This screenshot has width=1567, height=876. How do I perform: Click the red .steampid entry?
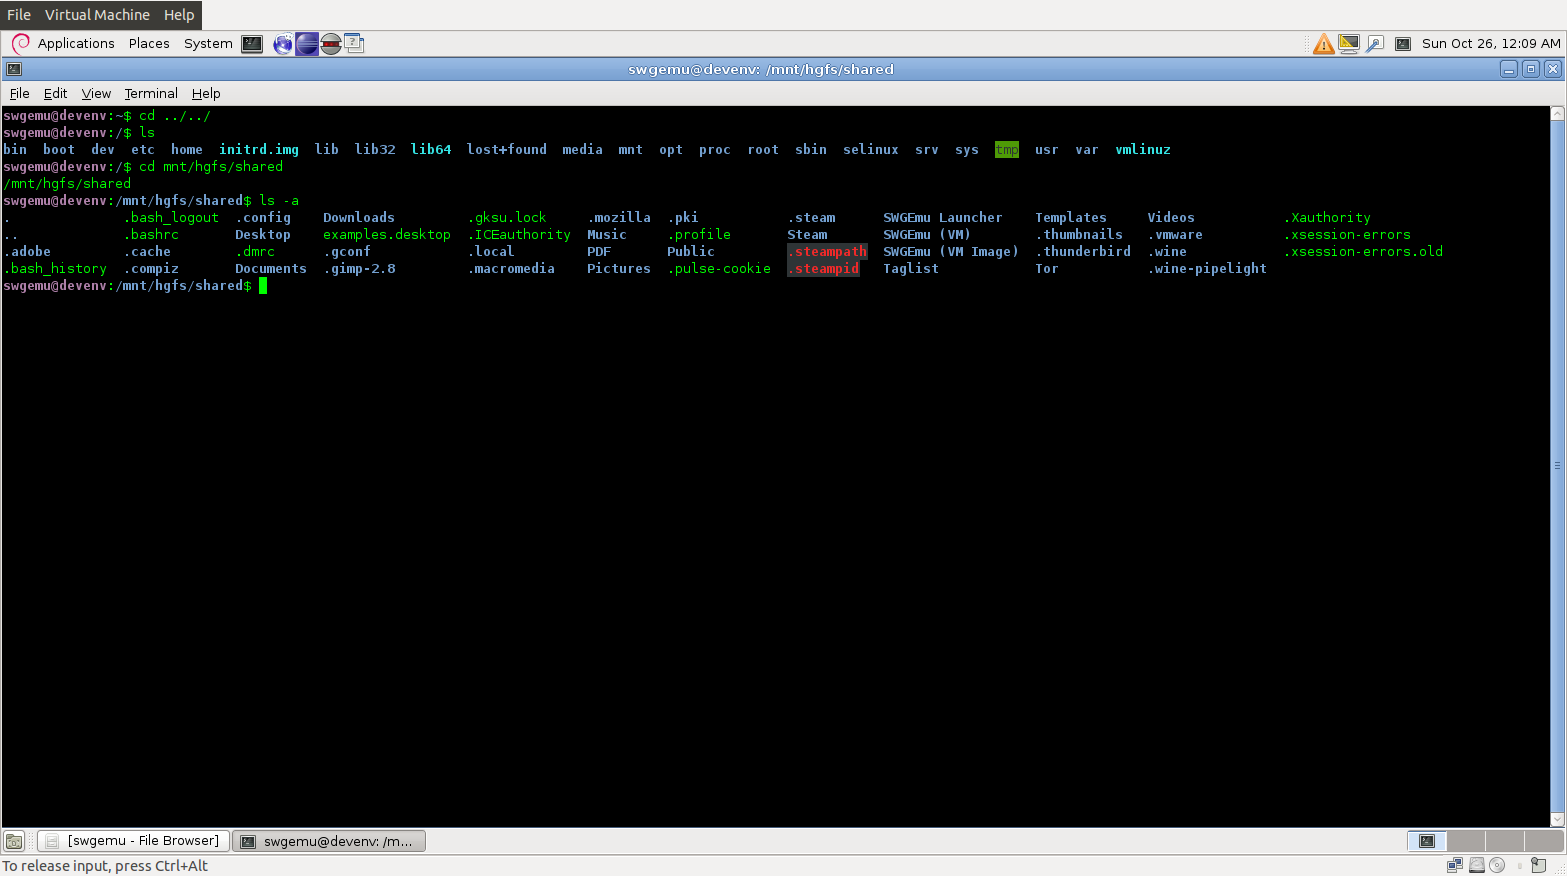coord(823,269)
